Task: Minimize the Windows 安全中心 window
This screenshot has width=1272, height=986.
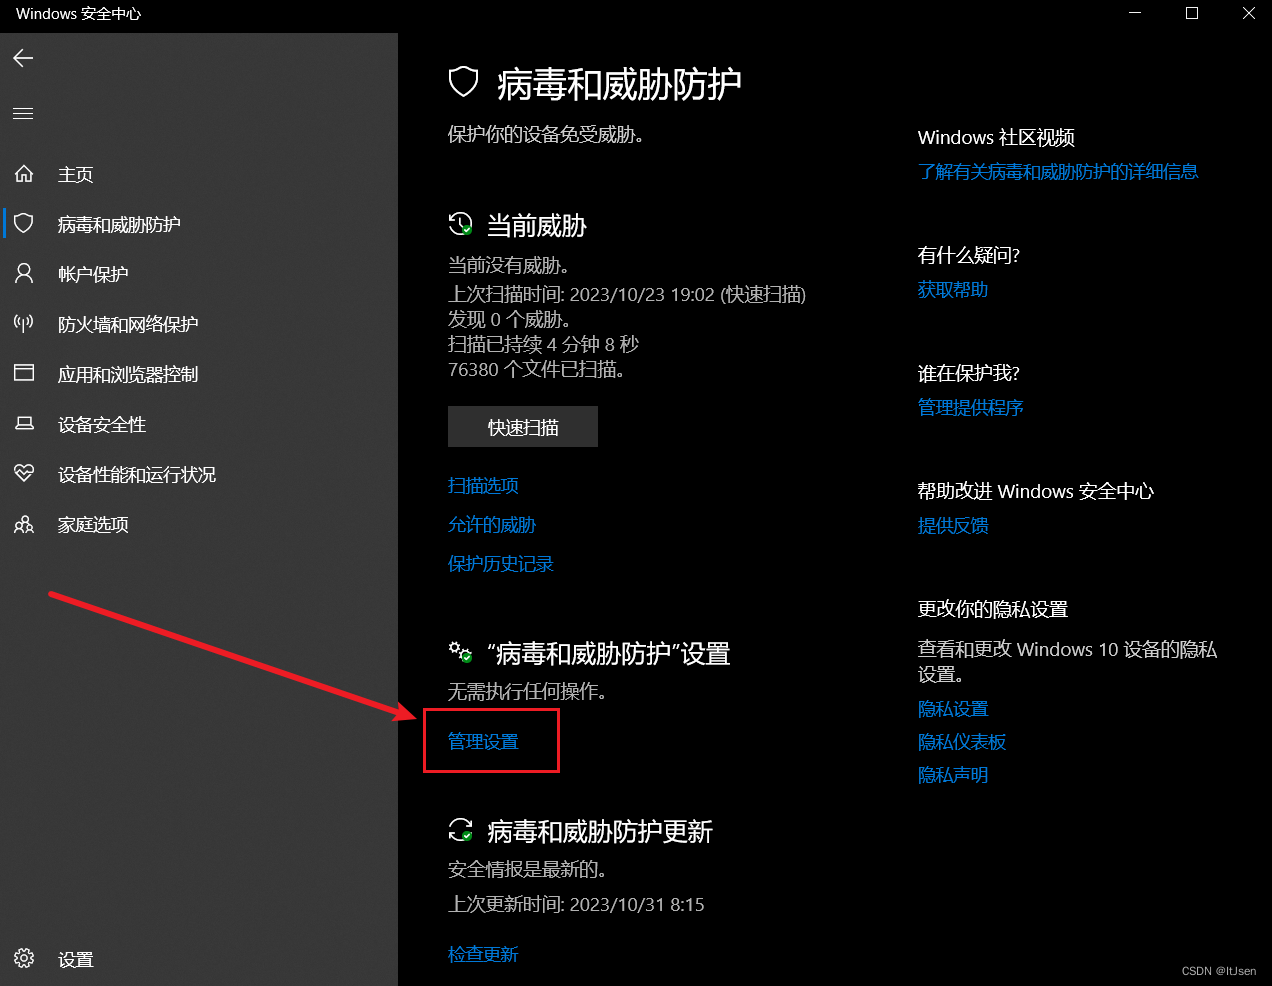Action: [x=1135, y=13]
